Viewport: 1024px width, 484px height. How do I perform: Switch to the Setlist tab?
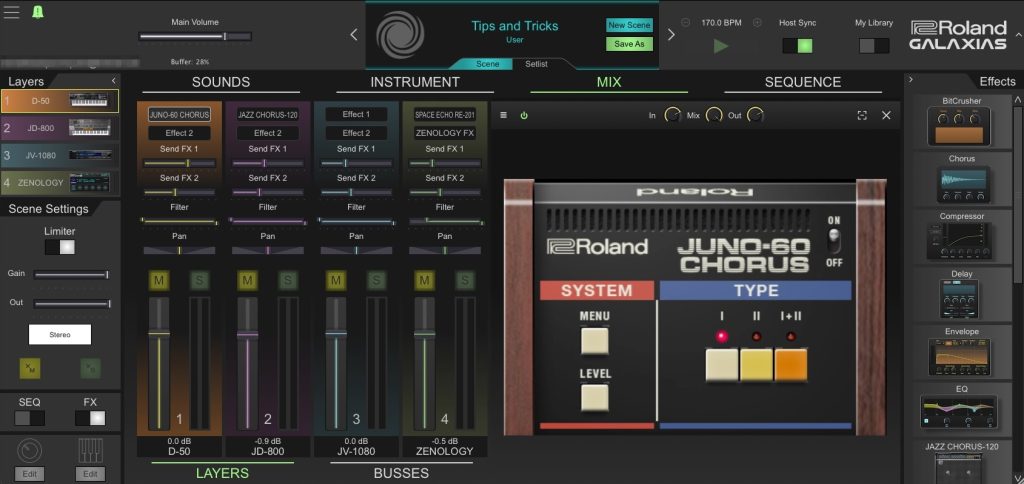(x=537, y=64)
